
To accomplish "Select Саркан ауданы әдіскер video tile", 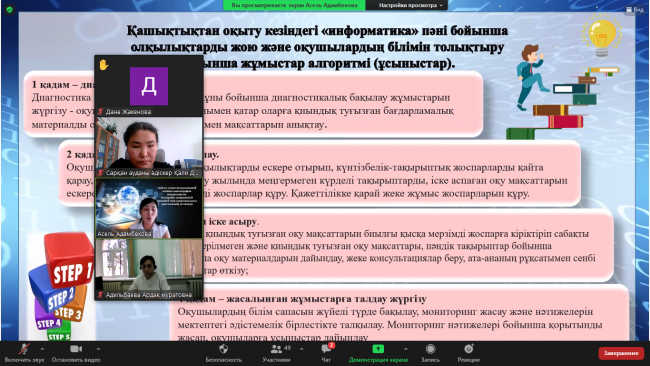I will [149, 147].
